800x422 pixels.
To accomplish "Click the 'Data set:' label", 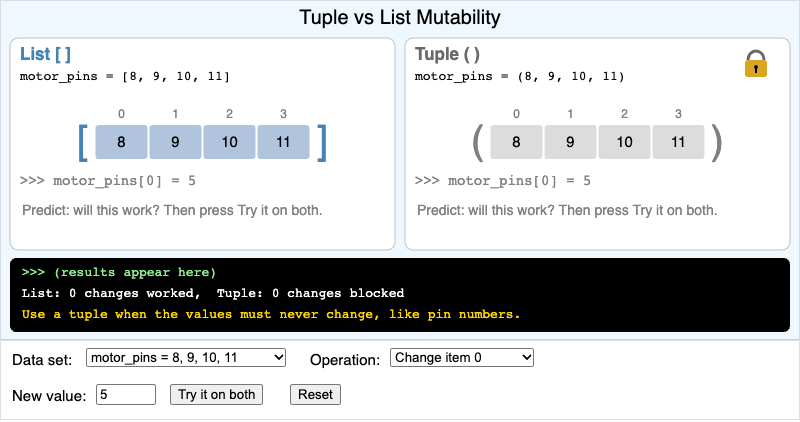I will click(x=42, y=360).
